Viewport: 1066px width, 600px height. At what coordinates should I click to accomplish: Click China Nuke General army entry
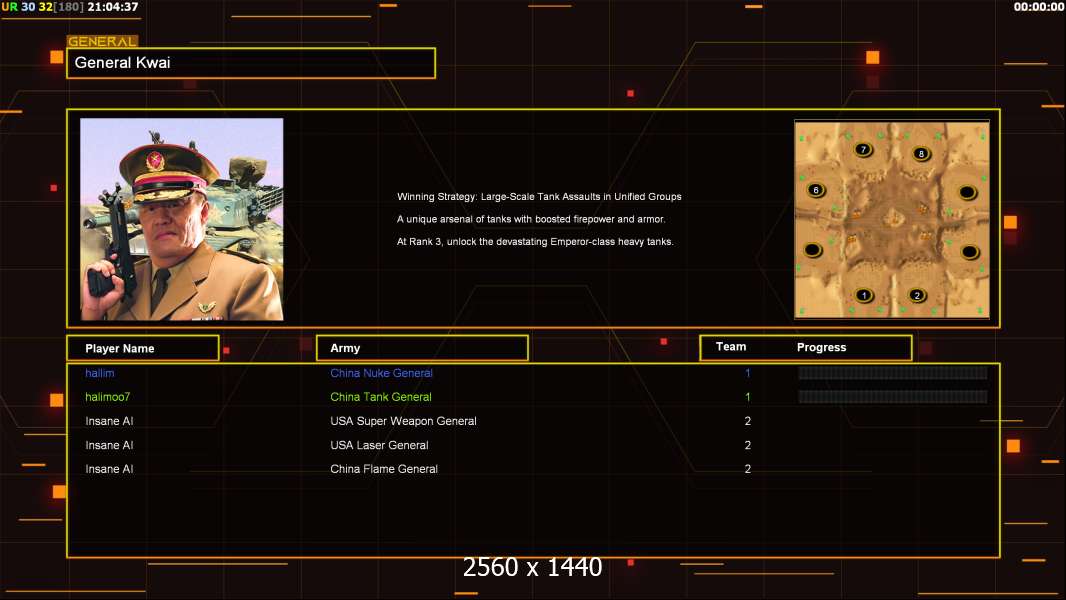(381, 373)
